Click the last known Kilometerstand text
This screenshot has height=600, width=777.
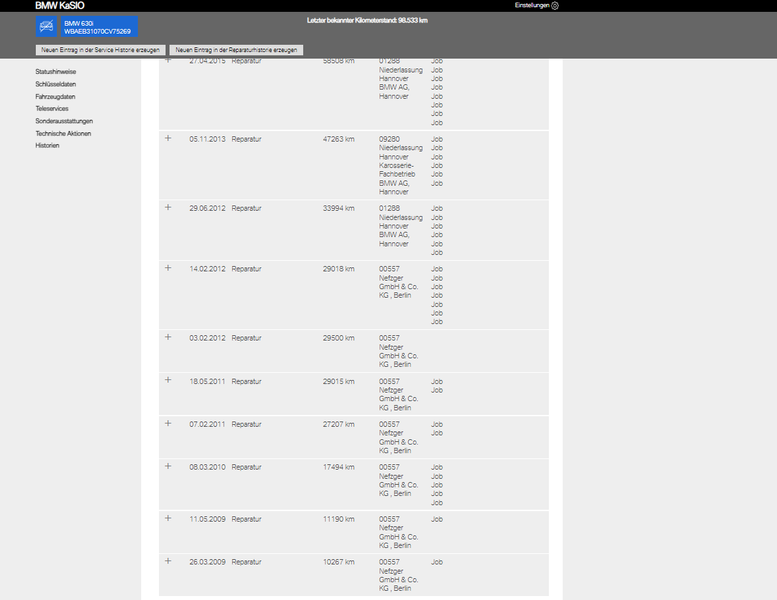[367, 20]
